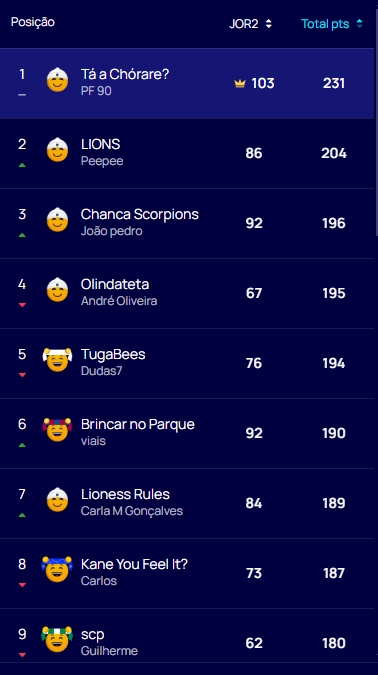Click the avatar icon of Tá a Chórare?
This screenshot has height=675, width=378.
point(57,80)
